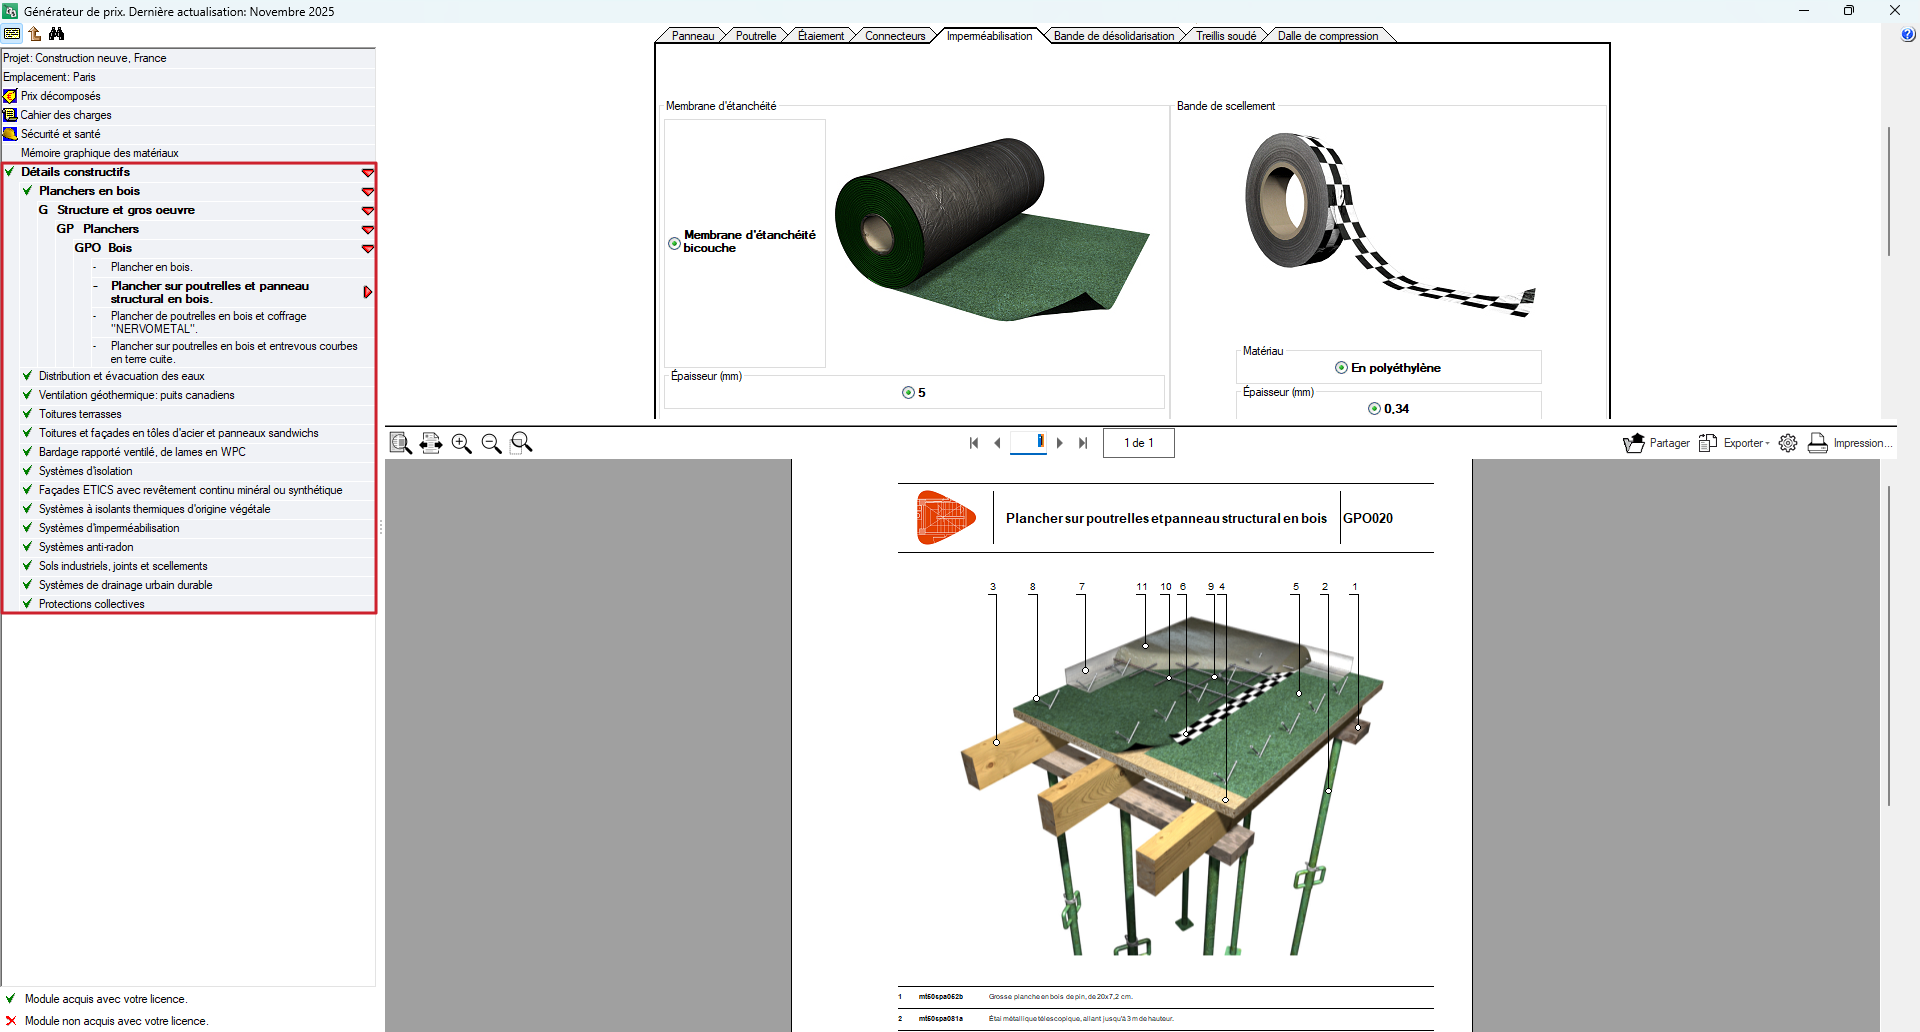Select Membrane d'étanchéité bicouche radio option
Screen dimensions: 1920x1032
[x=674, y=243]
